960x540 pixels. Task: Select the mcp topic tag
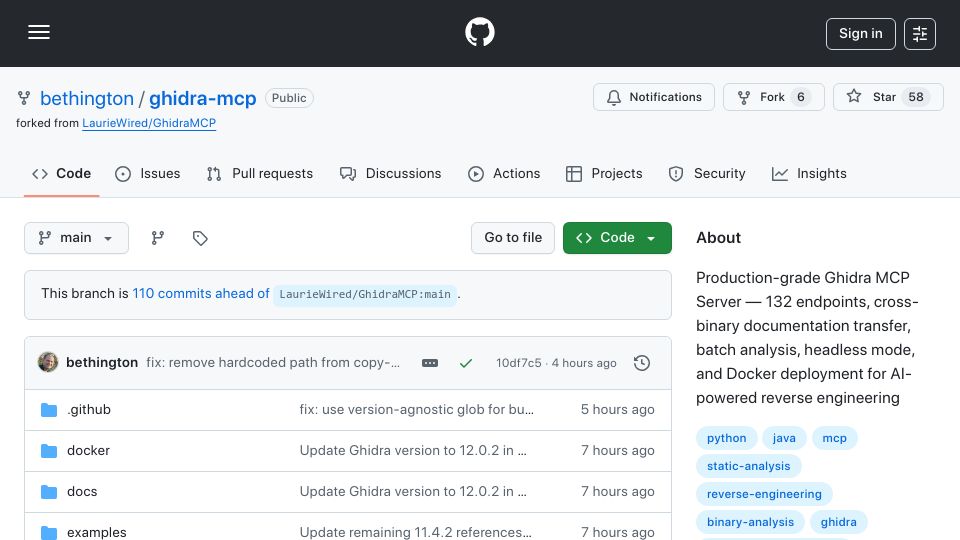[834, 438]
